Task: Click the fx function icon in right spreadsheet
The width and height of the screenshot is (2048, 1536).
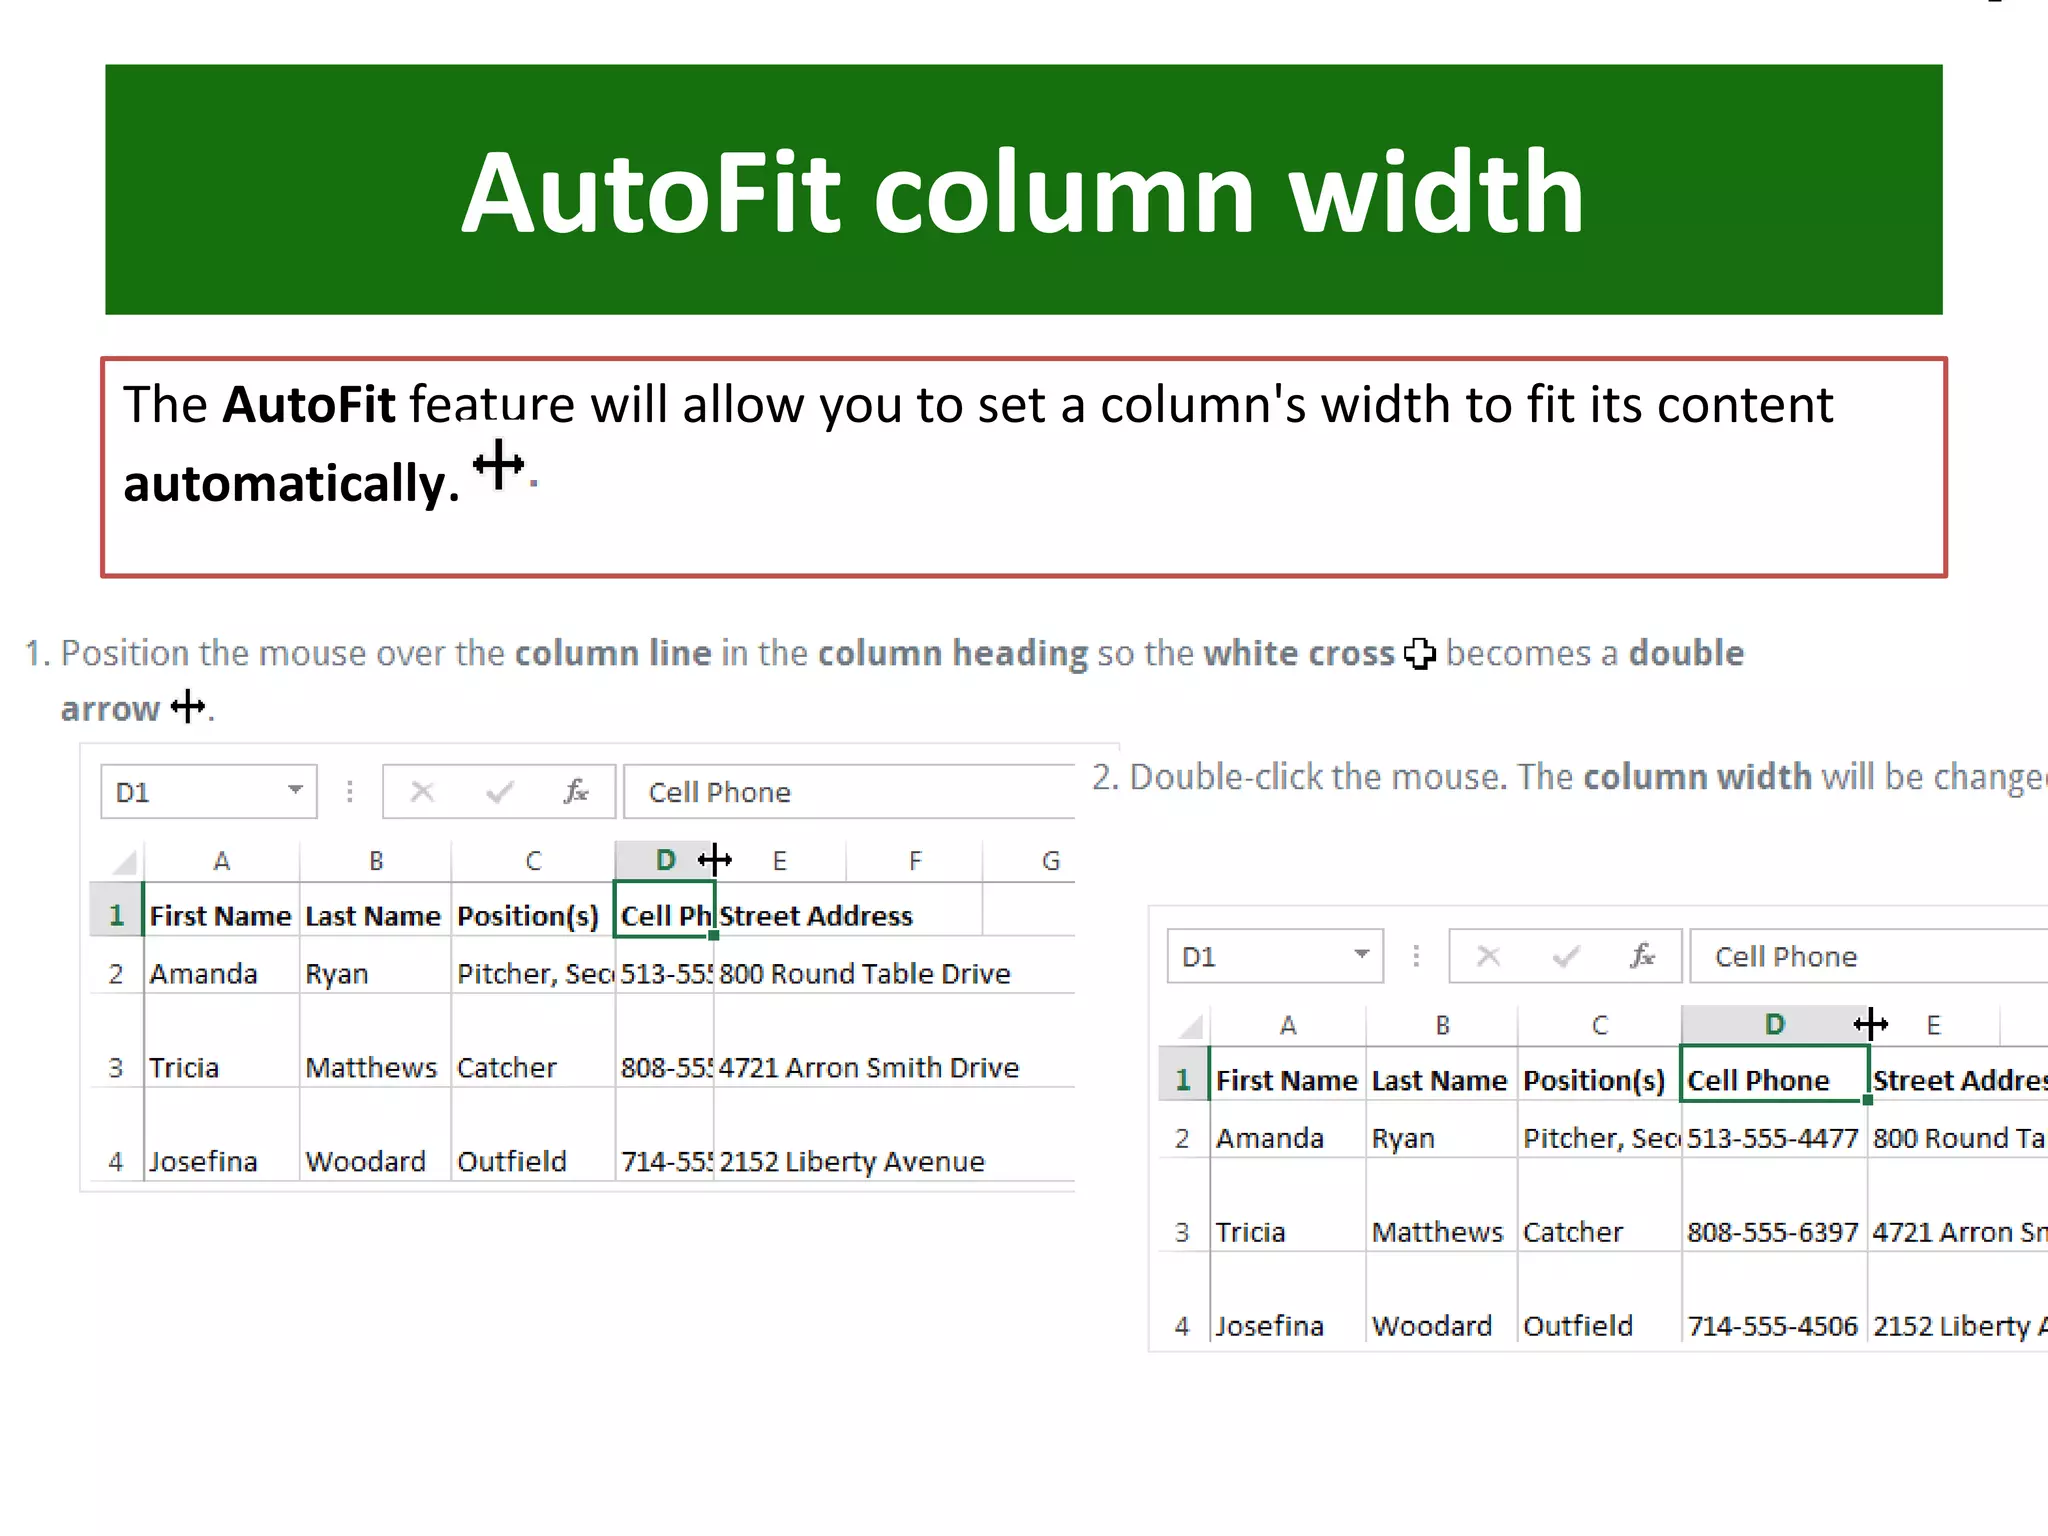Action: (x=1641, y=956)
